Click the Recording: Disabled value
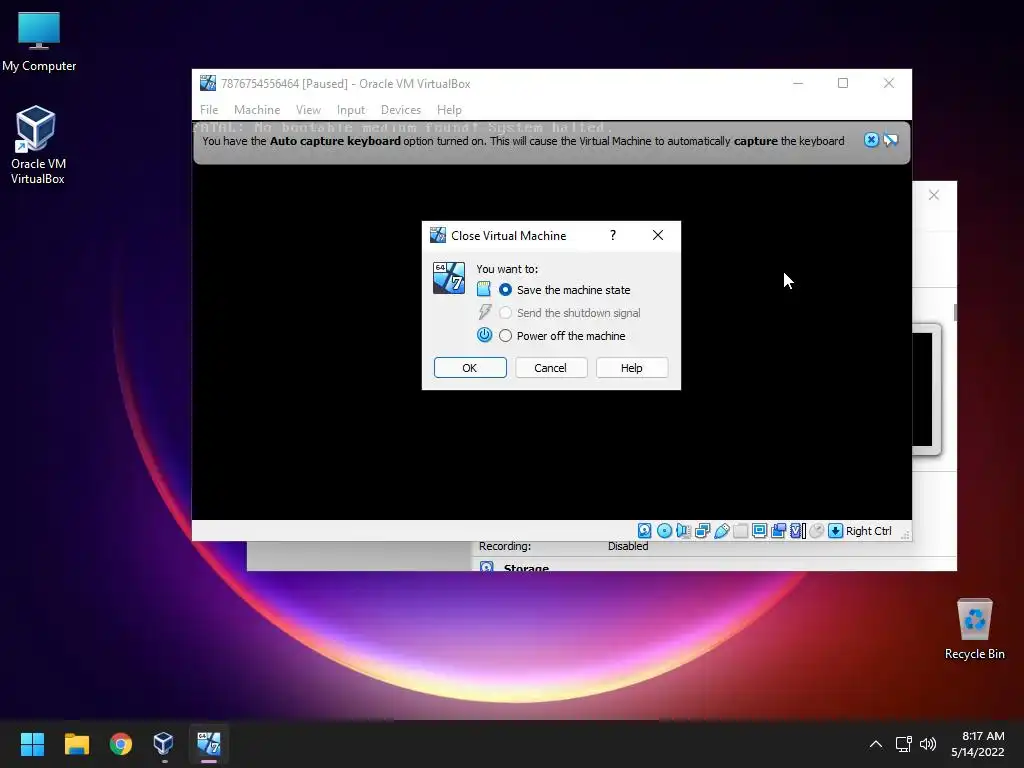Image resolution: width=1024 pixels, height=768 pixels. [x=628, y=546]
